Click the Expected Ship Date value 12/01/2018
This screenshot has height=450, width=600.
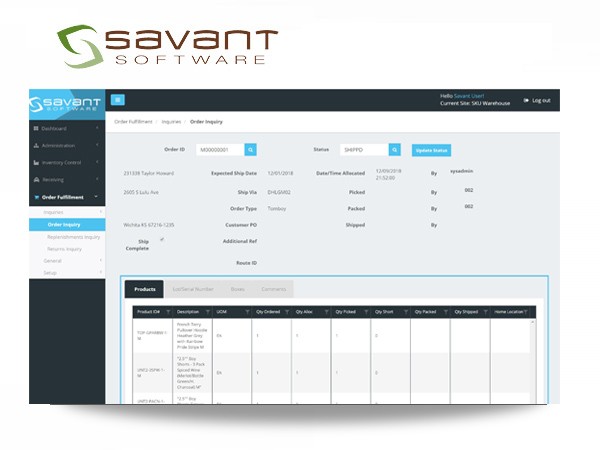coord(280,173)
